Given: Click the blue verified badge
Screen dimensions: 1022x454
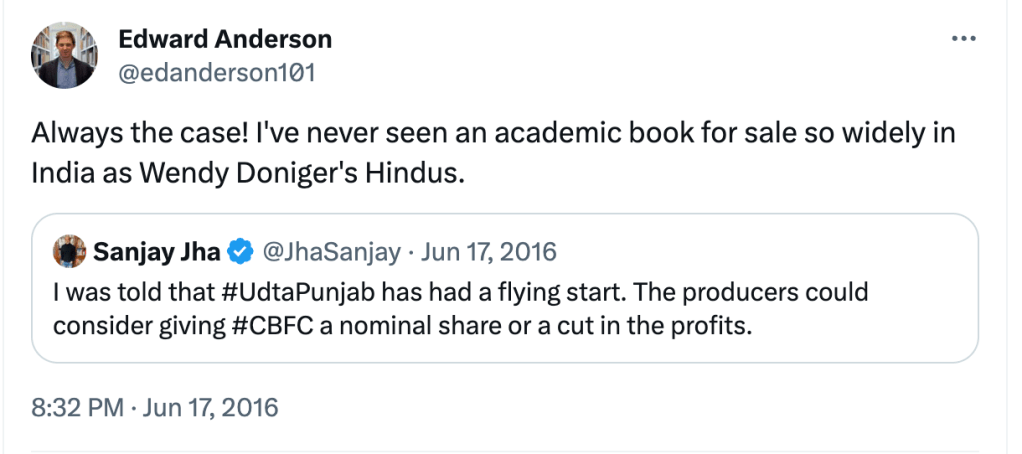Looking at the screenshot, I should pos(240,252).
